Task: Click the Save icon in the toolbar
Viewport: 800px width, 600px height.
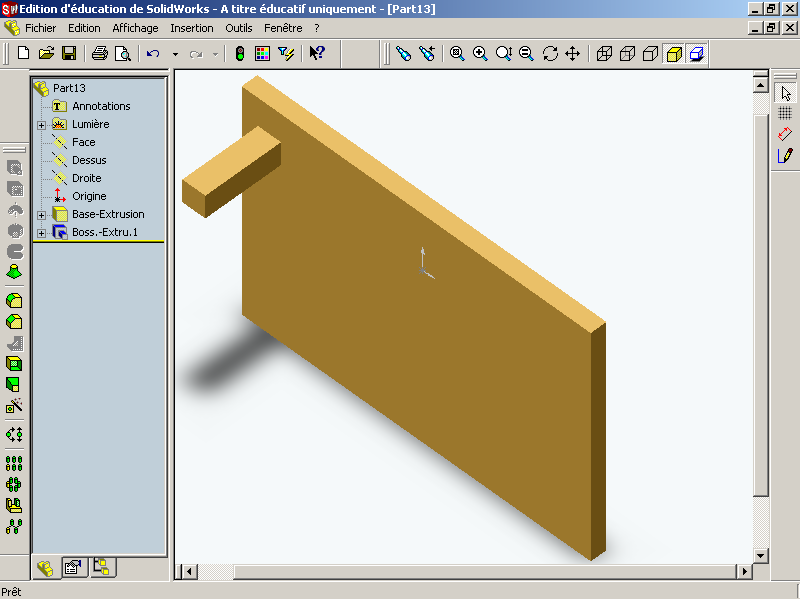Action: 70,53
